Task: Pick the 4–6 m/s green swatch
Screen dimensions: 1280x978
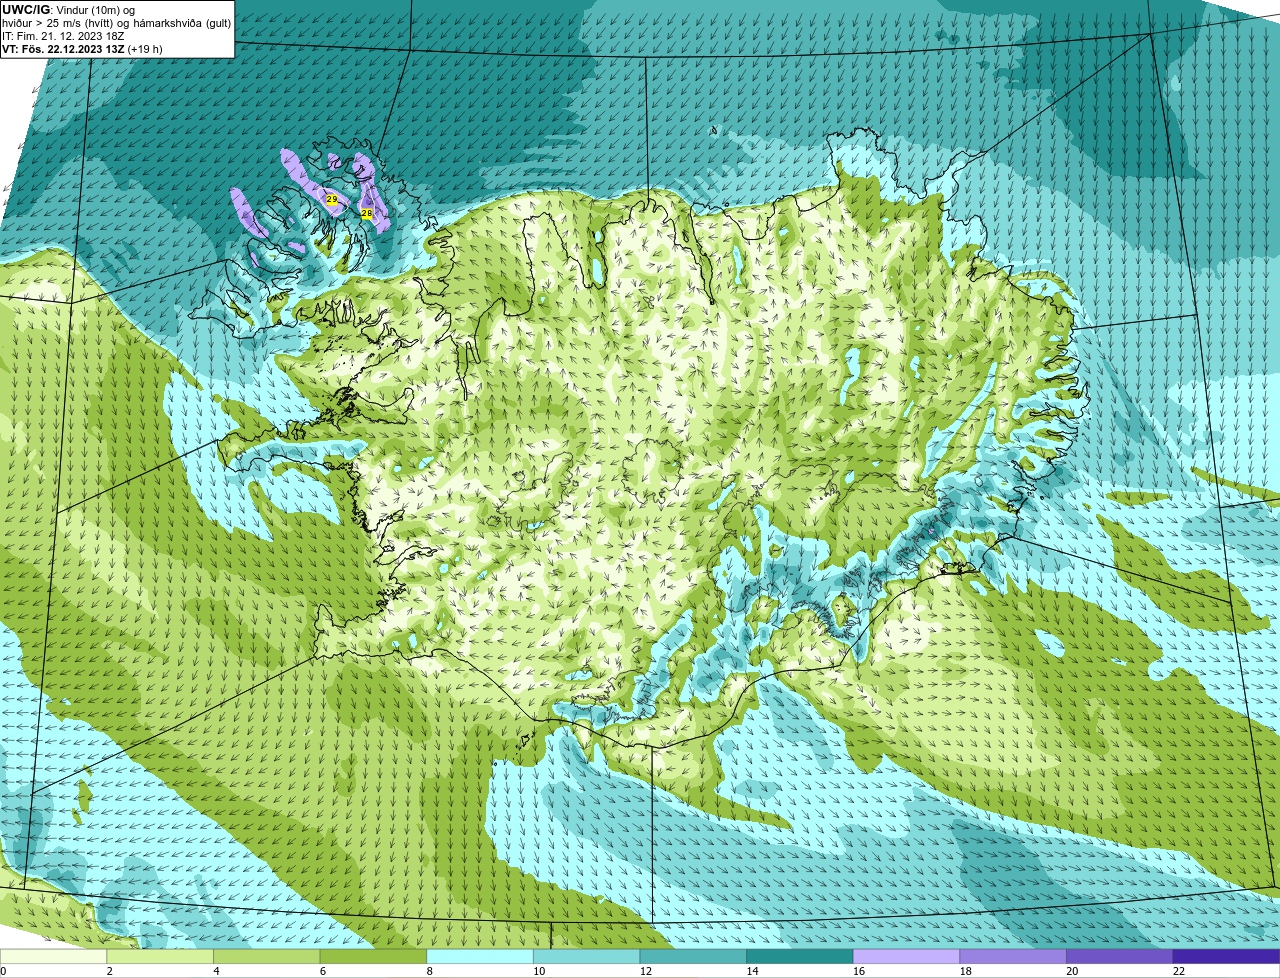Action: 266,956
